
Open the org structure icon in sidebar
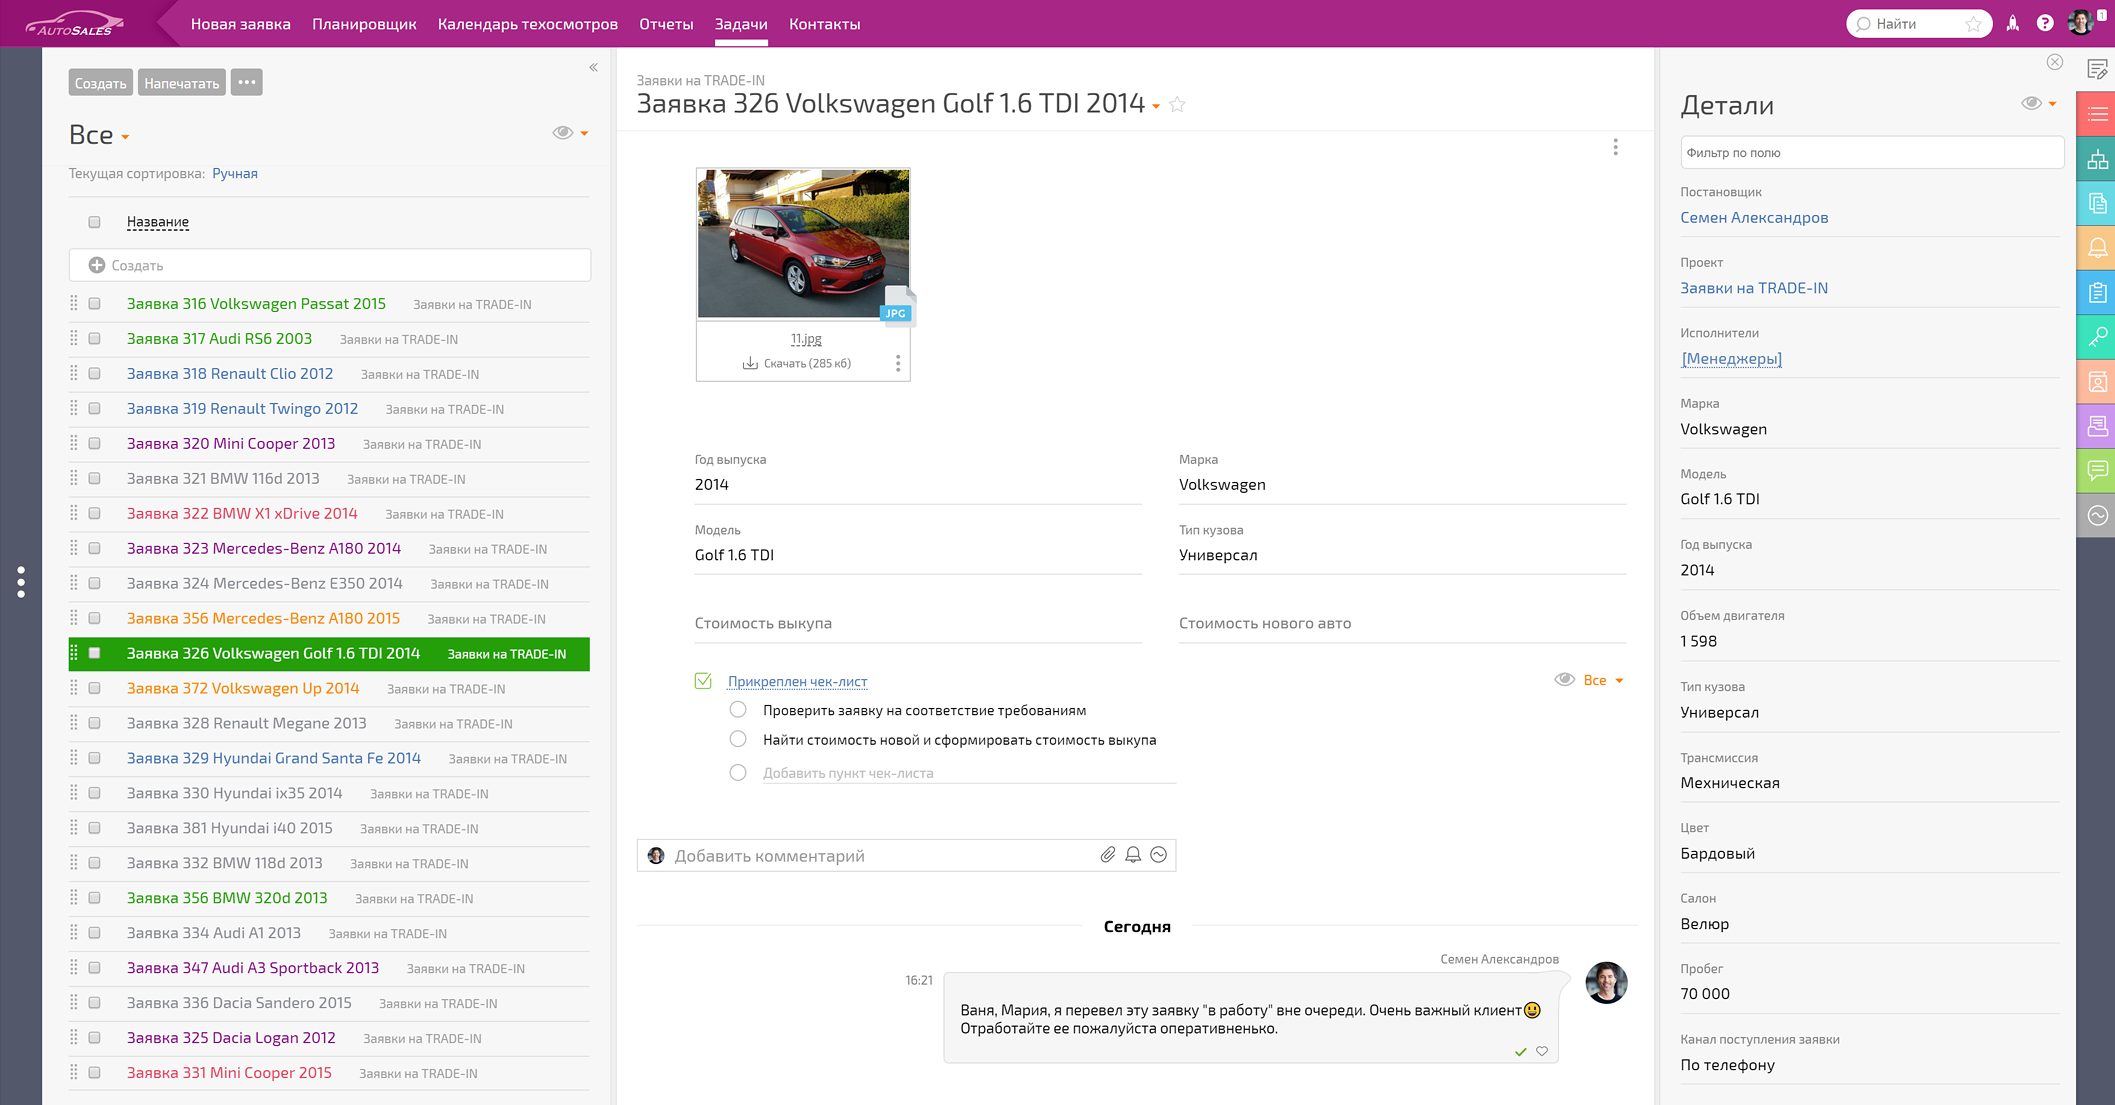2097,160
